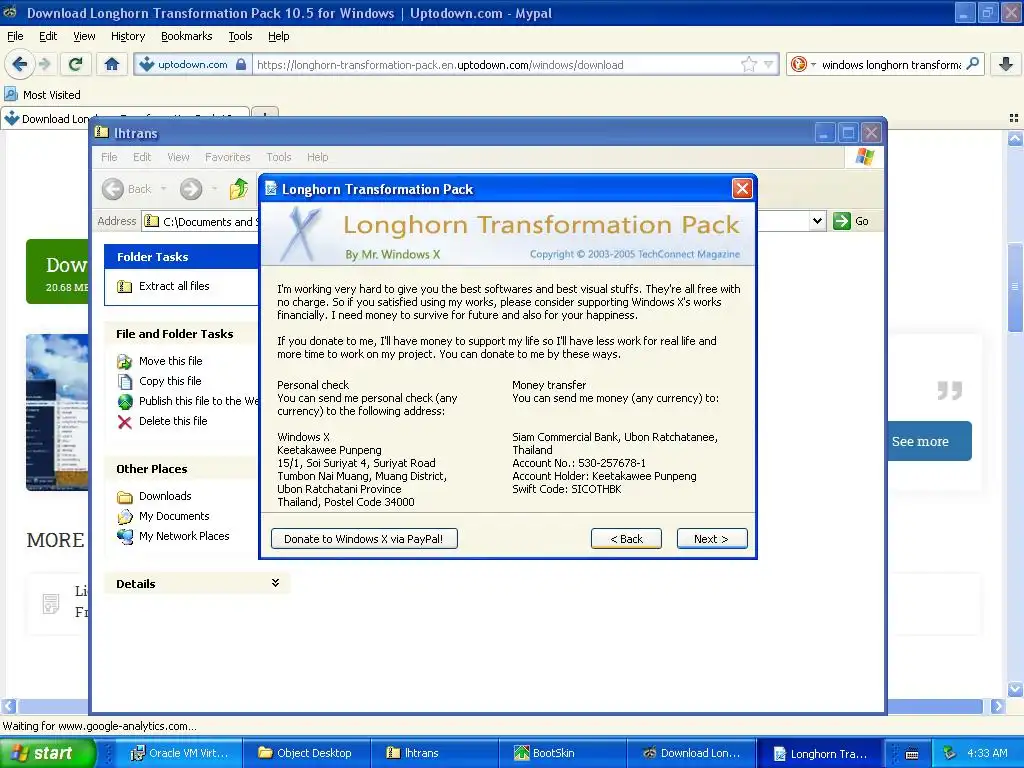Reload the page with the refresh icon
Viewport: 1024px width, 768px height.
(76, 64)
